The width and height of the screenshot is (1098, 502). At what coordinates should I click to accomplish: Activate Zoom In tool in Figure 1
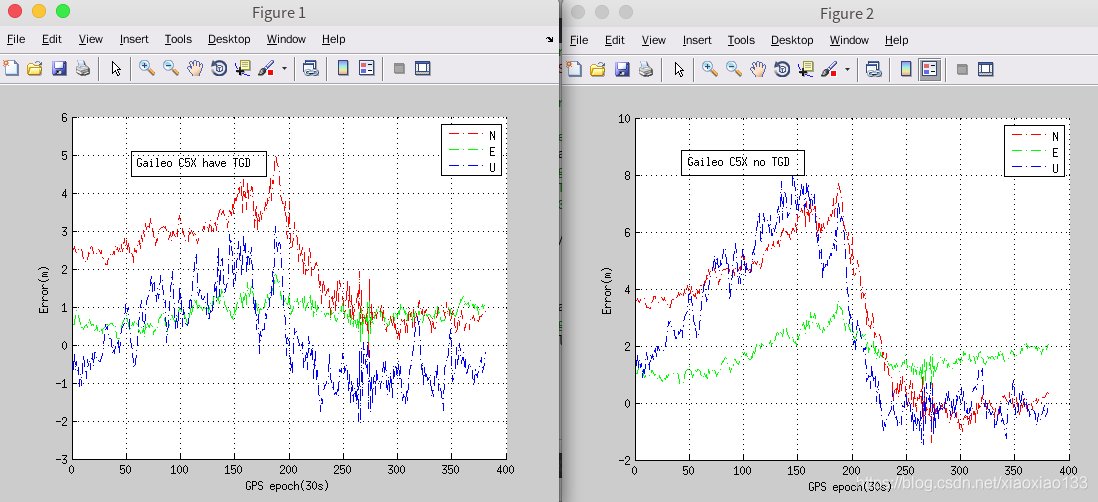click(146, 69)
